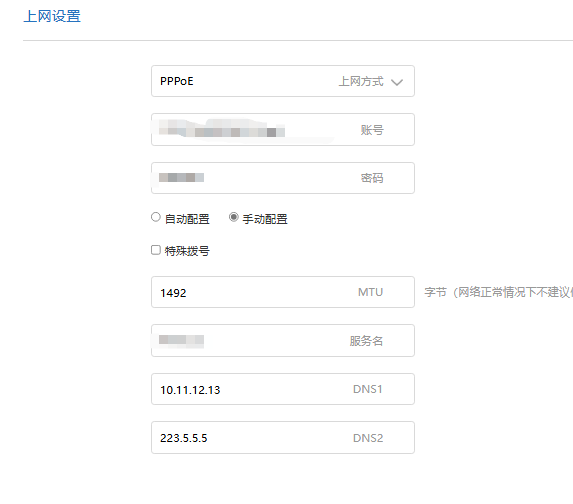Enable the 特殊拨号 checkbox
Image resolution: width=573 pixels, height=504 pixels.
pos(156,250)
